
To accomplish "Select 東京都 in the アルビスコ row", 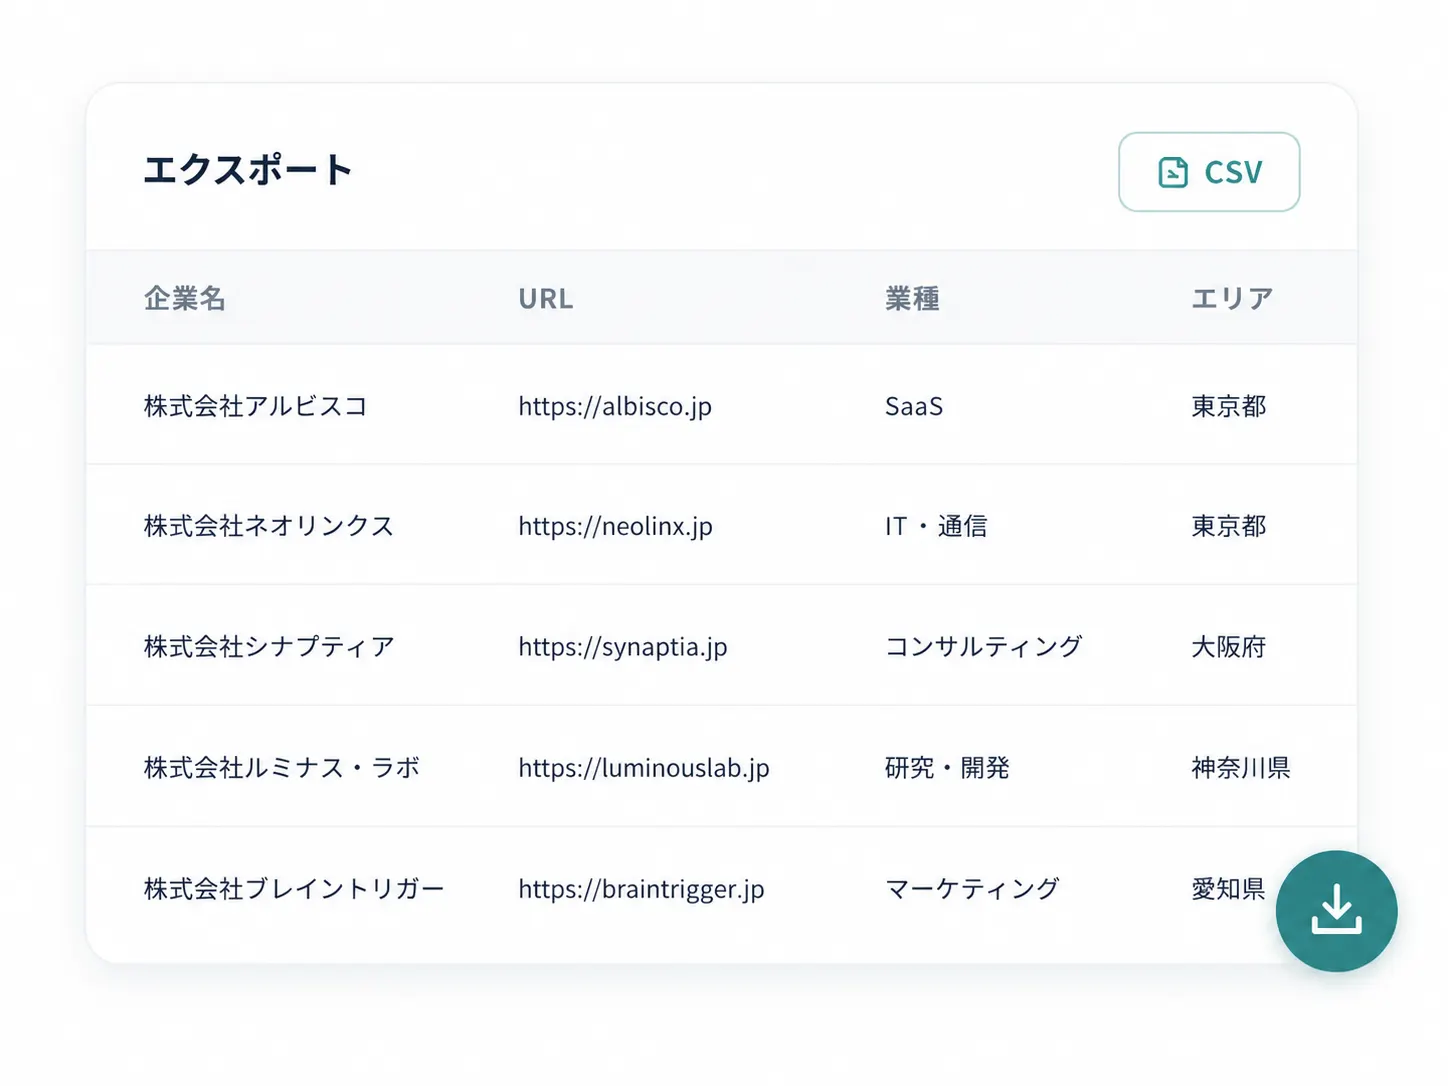I will (x=1229, y=406).
